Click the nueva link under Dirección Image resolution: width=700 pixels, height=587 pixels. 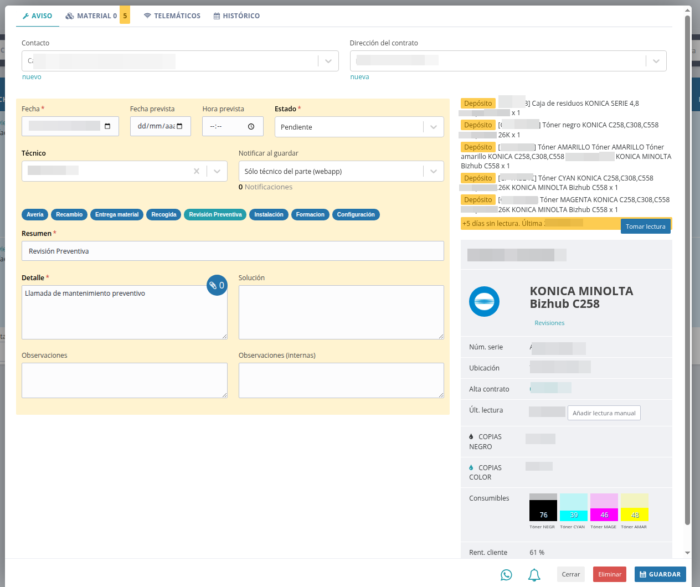coord(359,77)
